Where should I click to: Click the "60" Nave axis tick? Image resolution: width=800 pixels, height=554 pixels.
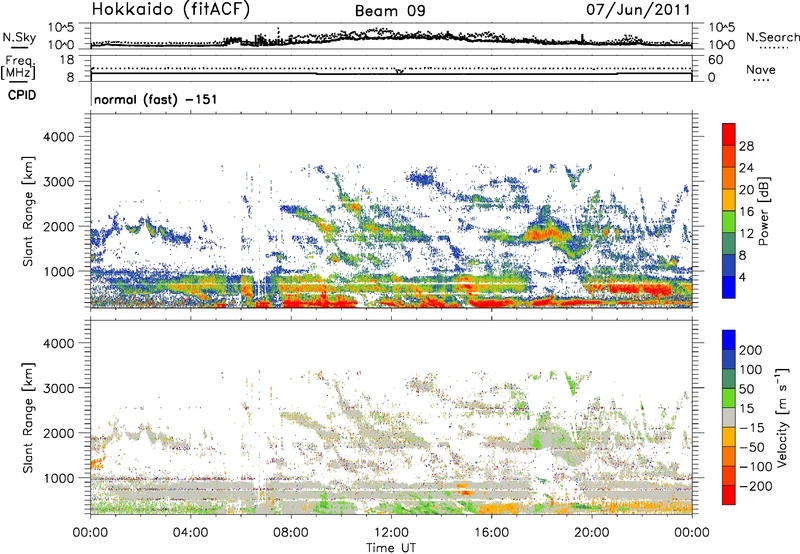715,60
